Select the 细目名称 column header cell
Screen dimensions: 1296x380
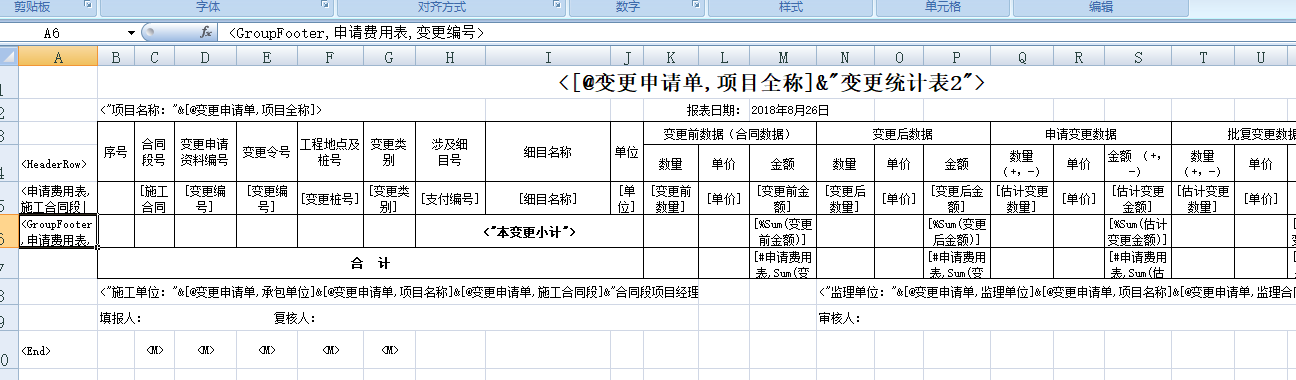(x=548, y=152)
